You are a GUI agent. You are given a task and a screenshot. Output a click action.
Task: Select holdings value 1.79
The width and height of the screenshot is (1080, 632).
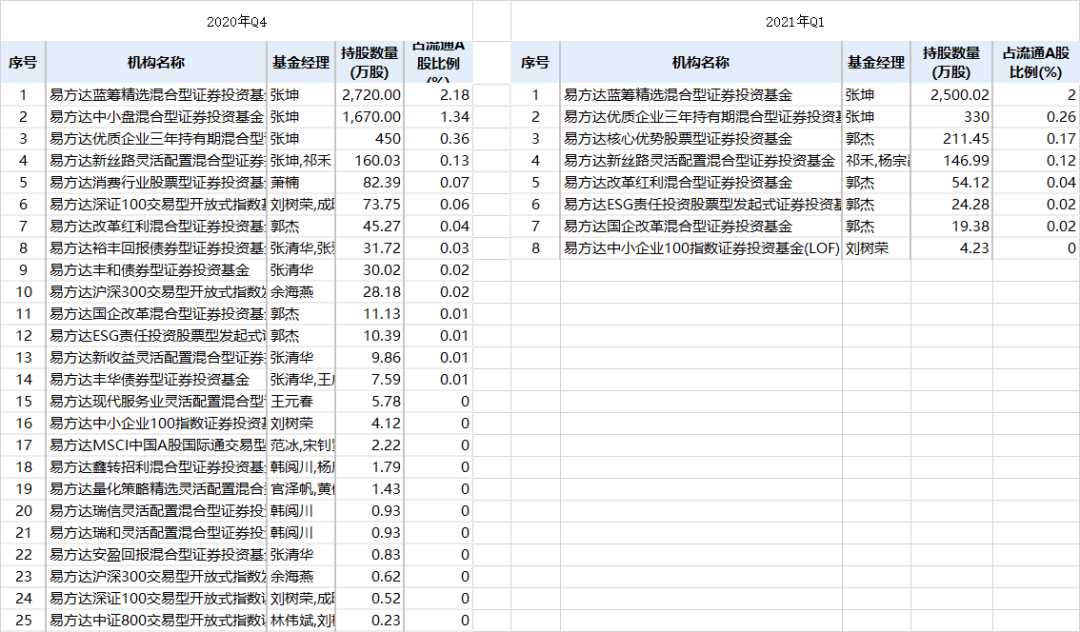tap(370, 467)
